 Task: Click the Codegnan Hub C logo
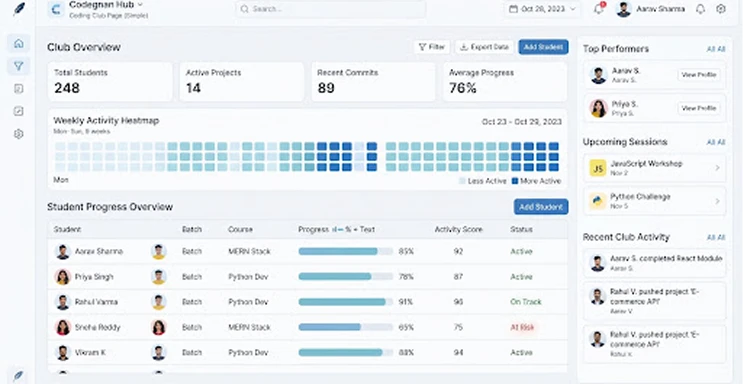[x=56, y=9]
